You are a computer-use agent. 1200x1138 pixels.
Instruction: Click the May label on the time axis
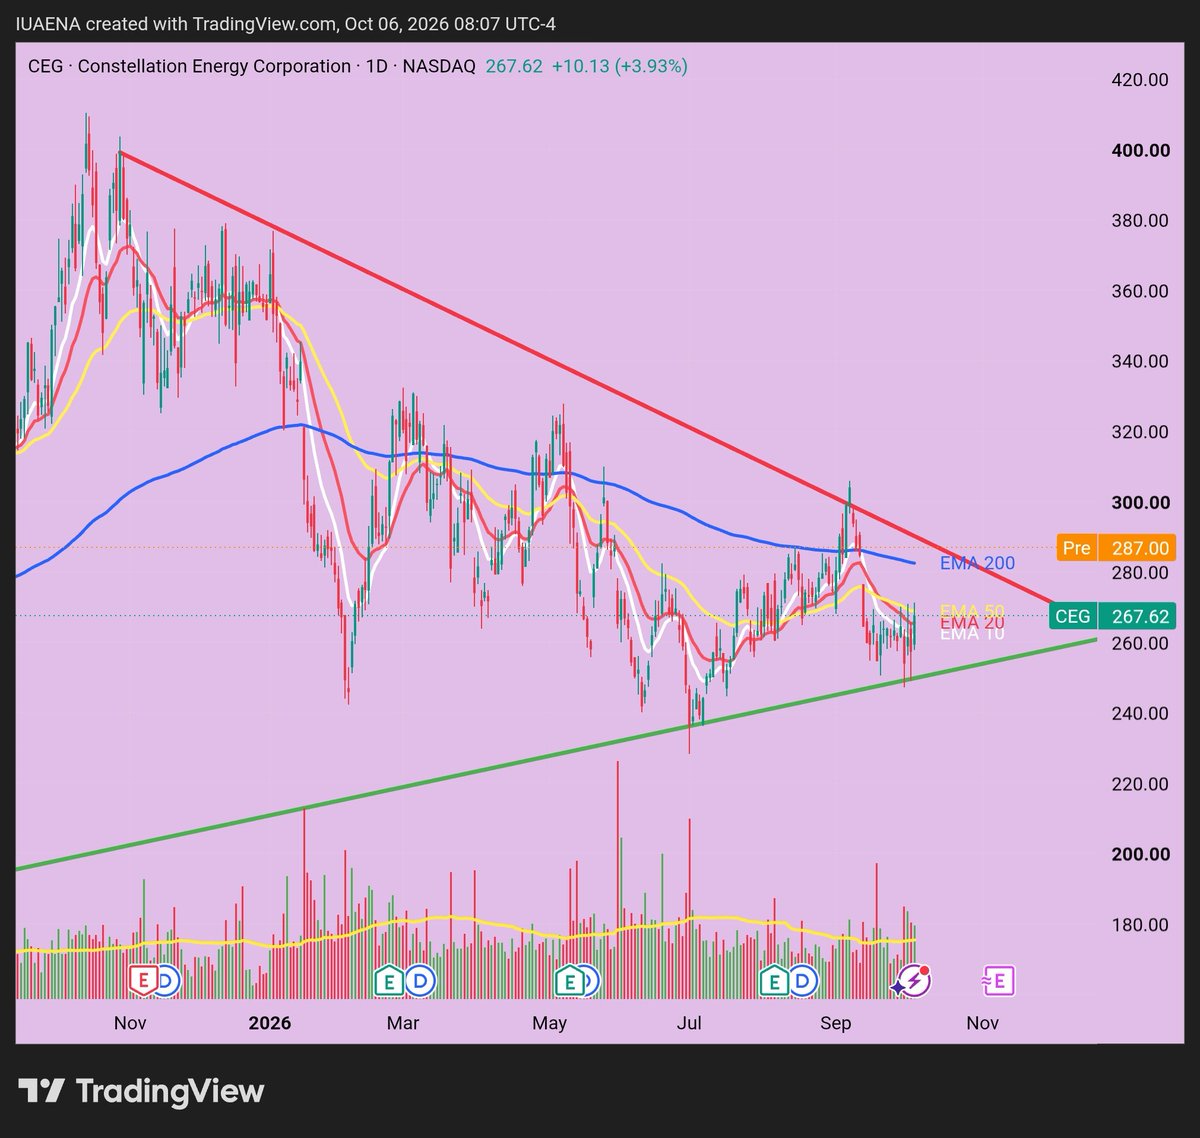[550, 1023]
